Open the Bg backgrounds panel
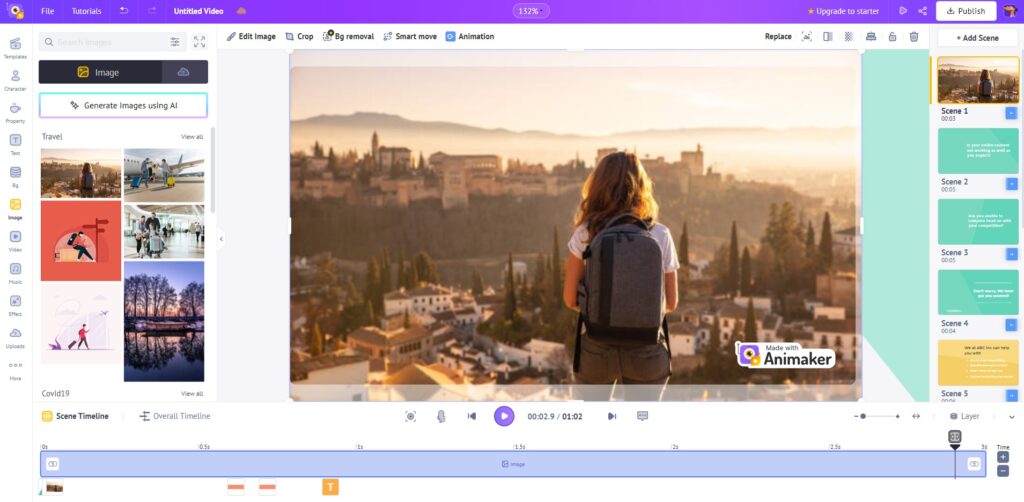1024x502 pixels. click(15, 176)
